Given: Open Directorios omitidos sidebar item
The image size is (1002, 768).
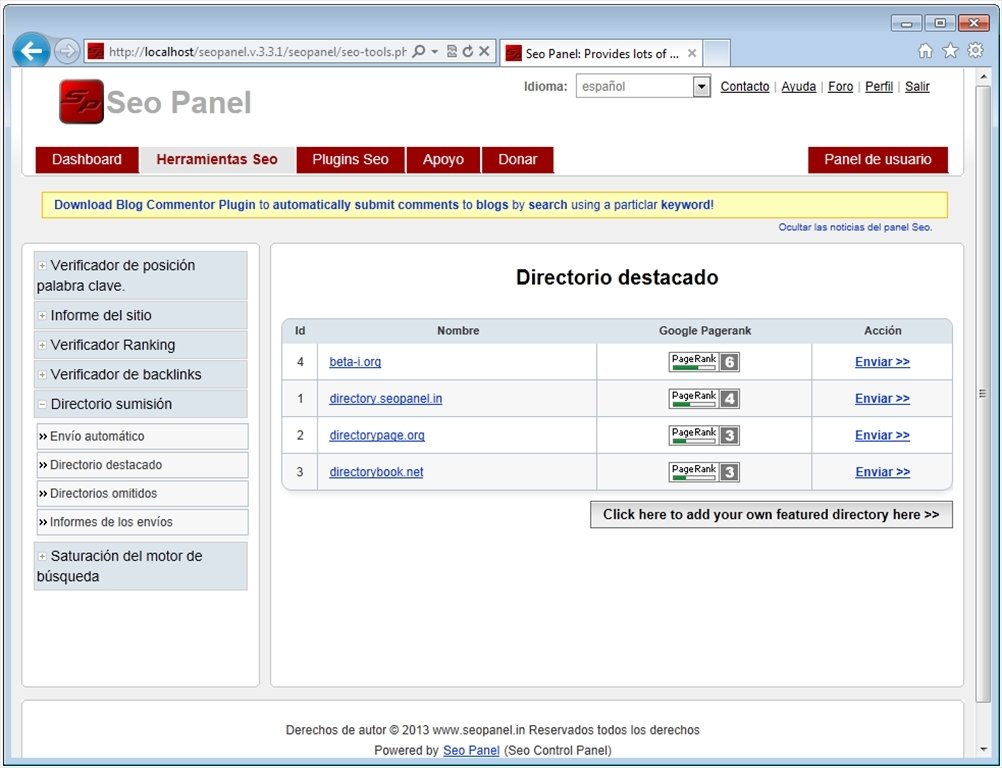Looking at the screenshot, I should pyautogui.click(x=143, y=493).
